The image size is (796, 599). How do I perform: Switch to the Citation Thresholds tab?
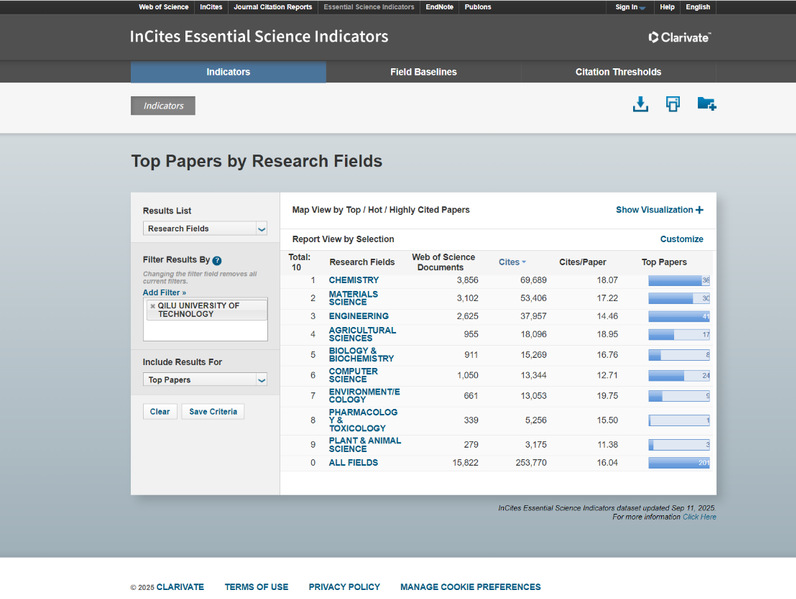pos(618,72)
